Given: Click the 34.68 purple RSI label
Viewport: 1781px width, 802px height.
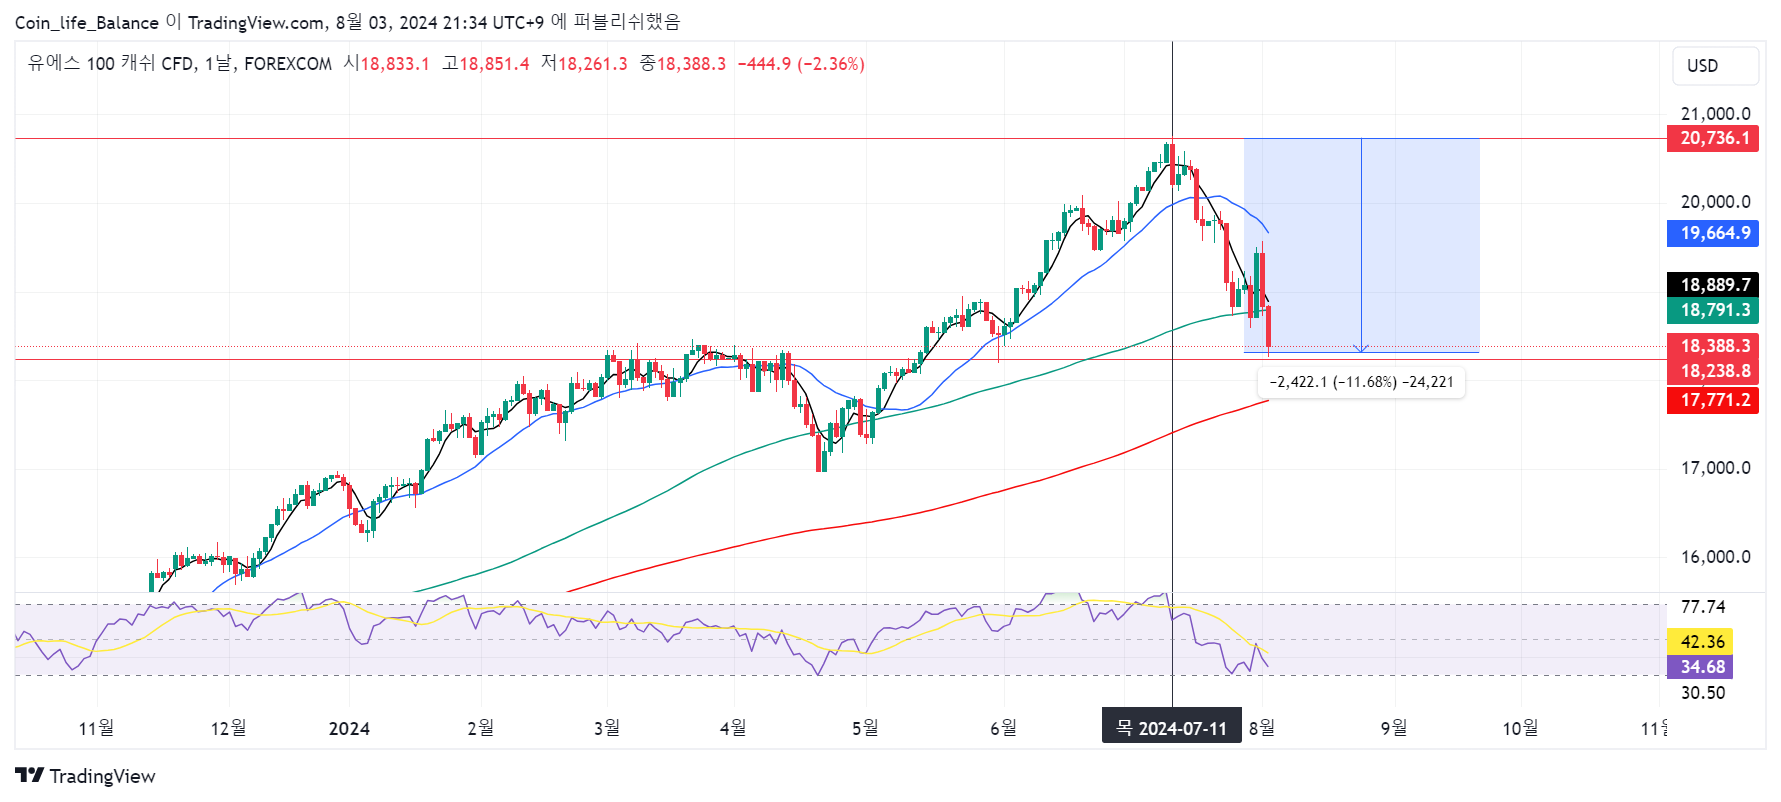Looking at the screenshot, I should 1700,667.
